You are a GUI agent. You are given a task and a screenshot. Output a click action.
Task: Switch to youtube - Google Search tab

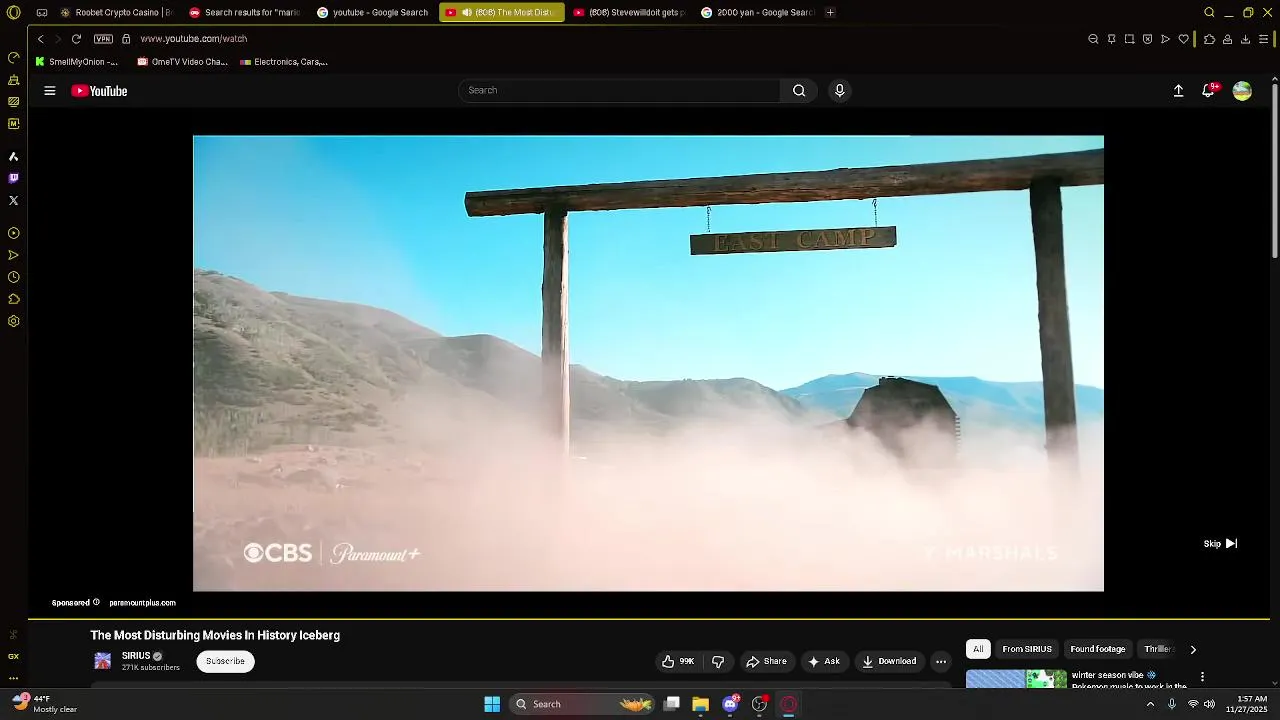(x=373, y=12)
